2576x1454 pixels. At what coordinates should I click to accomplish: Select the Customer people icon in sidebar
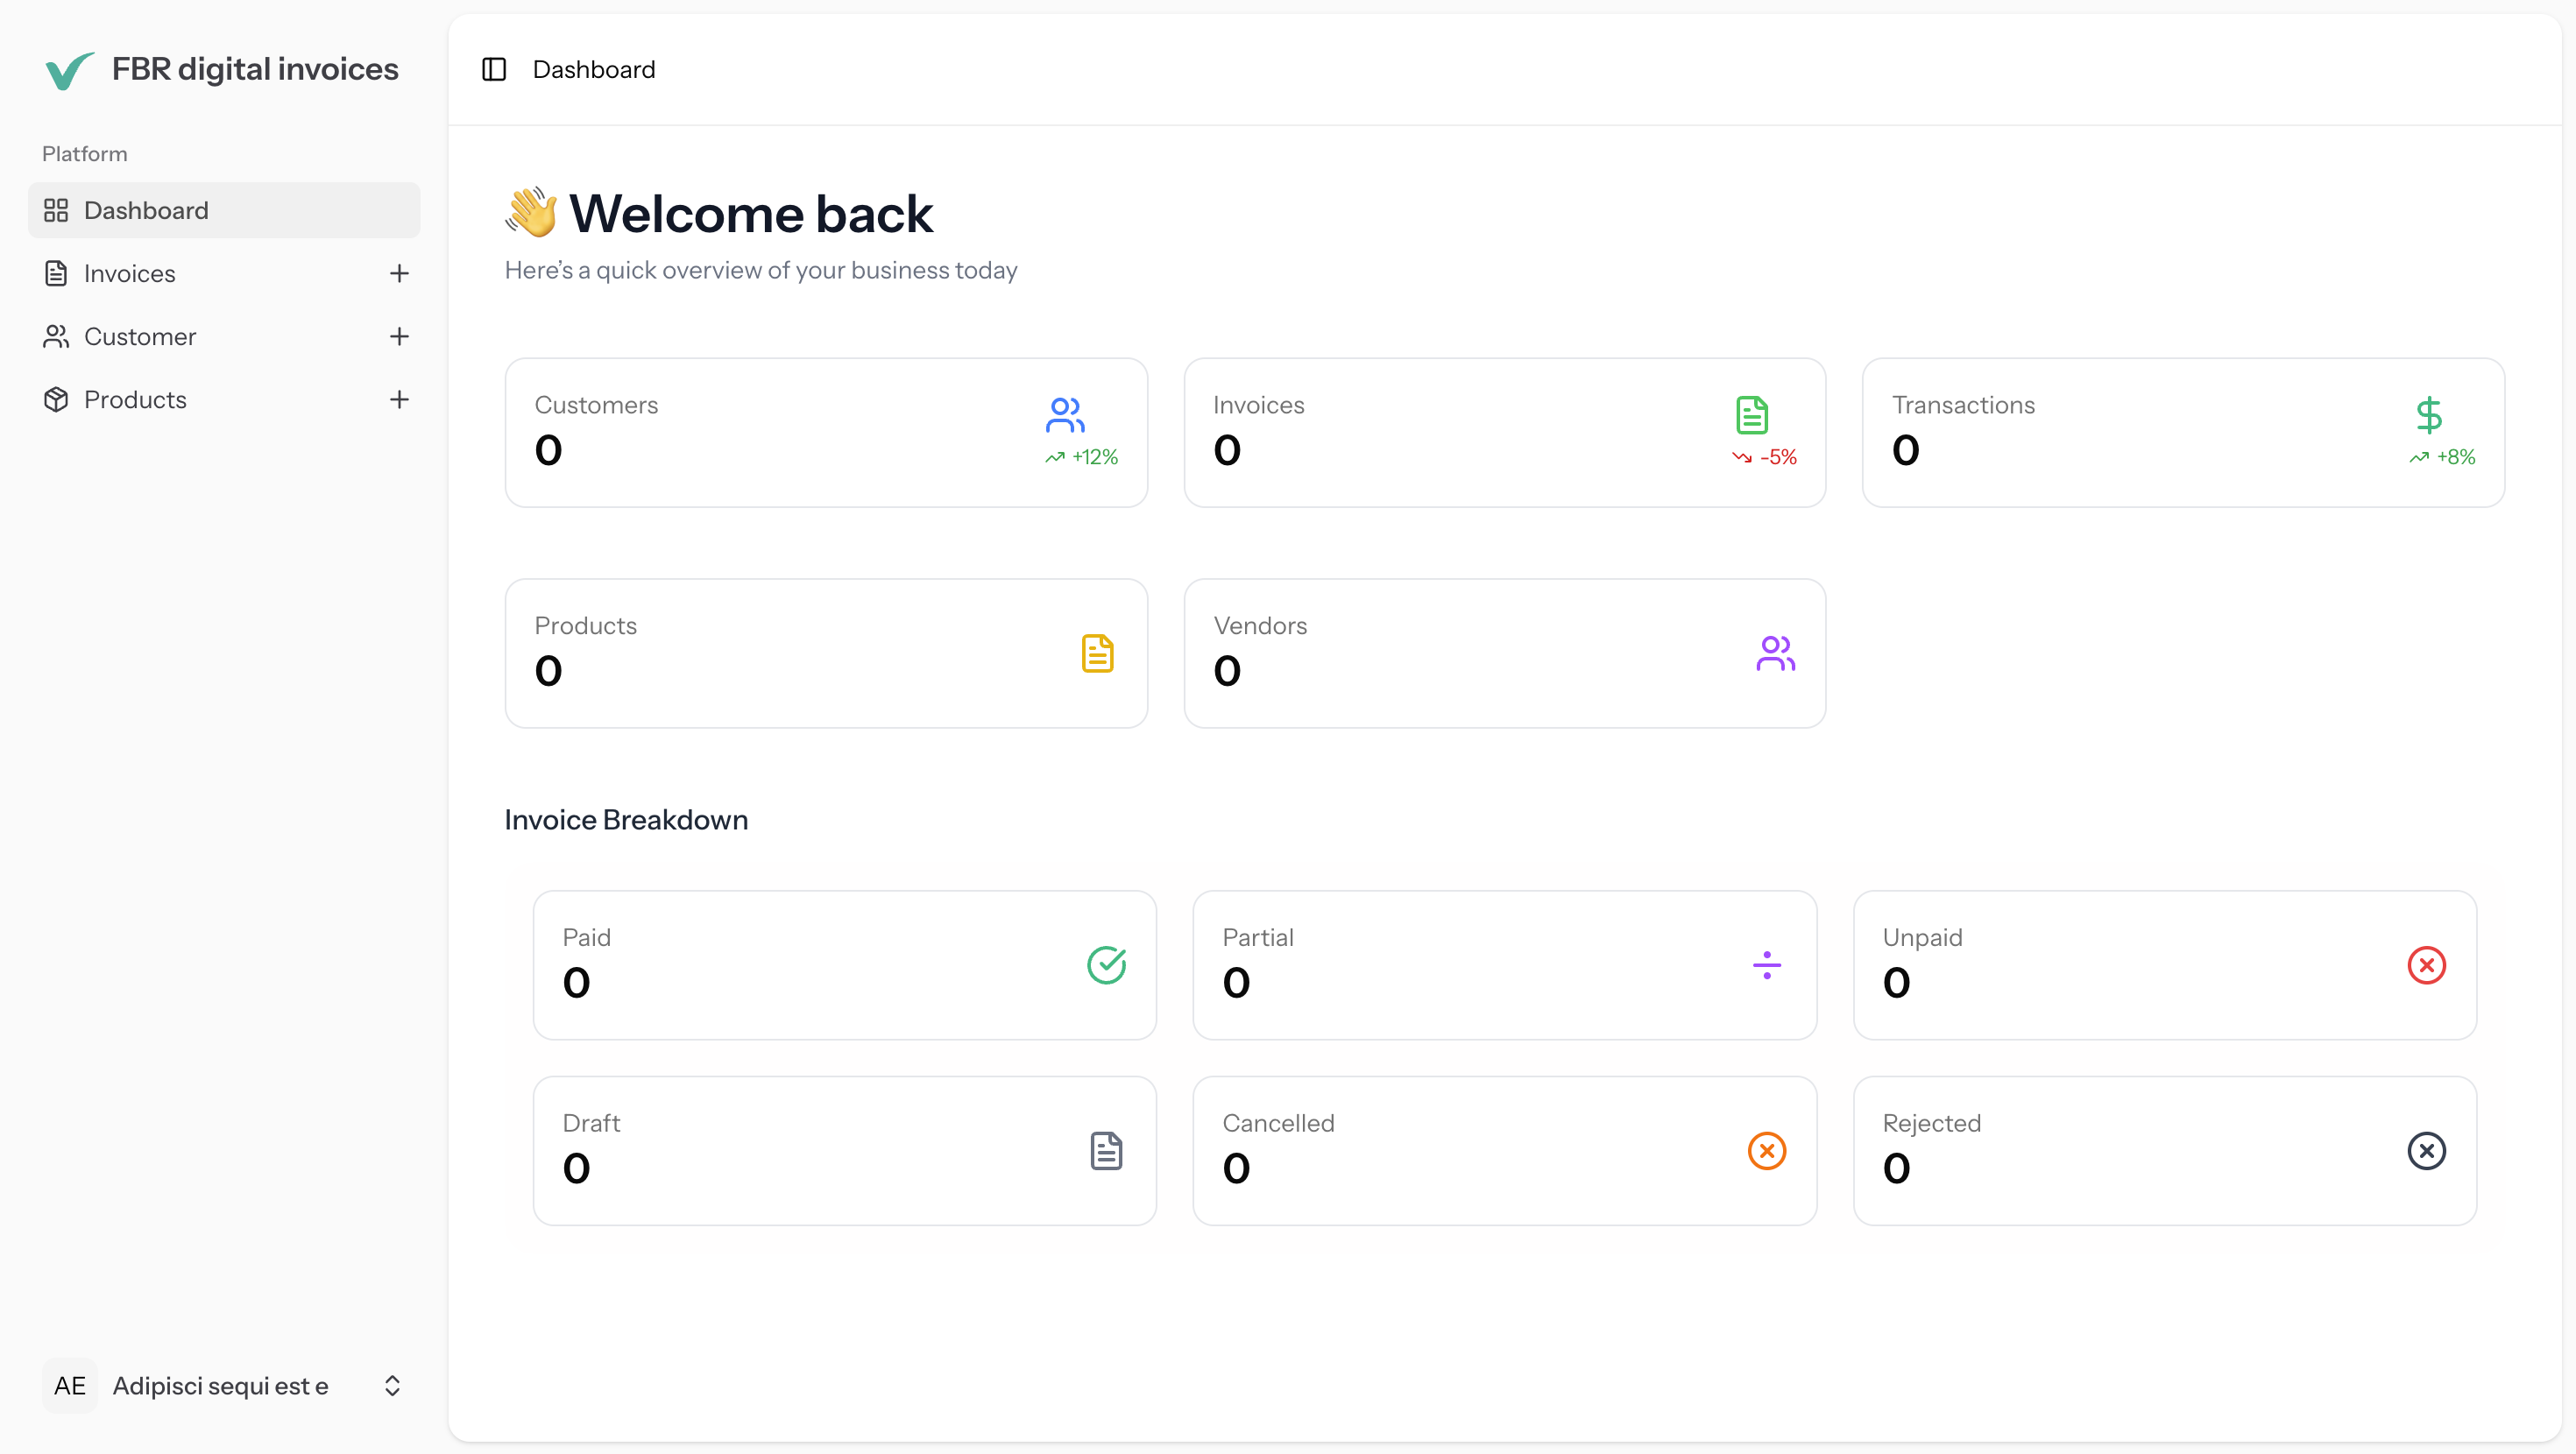56,336
